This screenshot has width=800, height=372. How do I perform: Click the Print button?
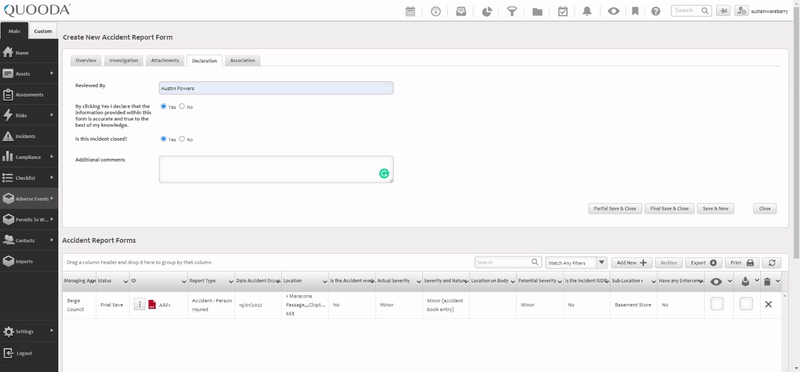tap(742, 263)
